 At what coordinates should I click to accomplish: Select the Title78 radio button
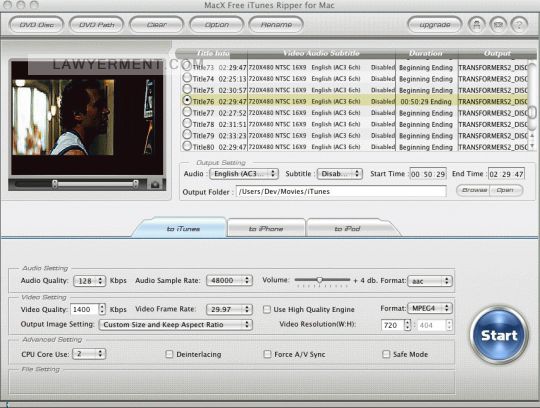[187, 123]
